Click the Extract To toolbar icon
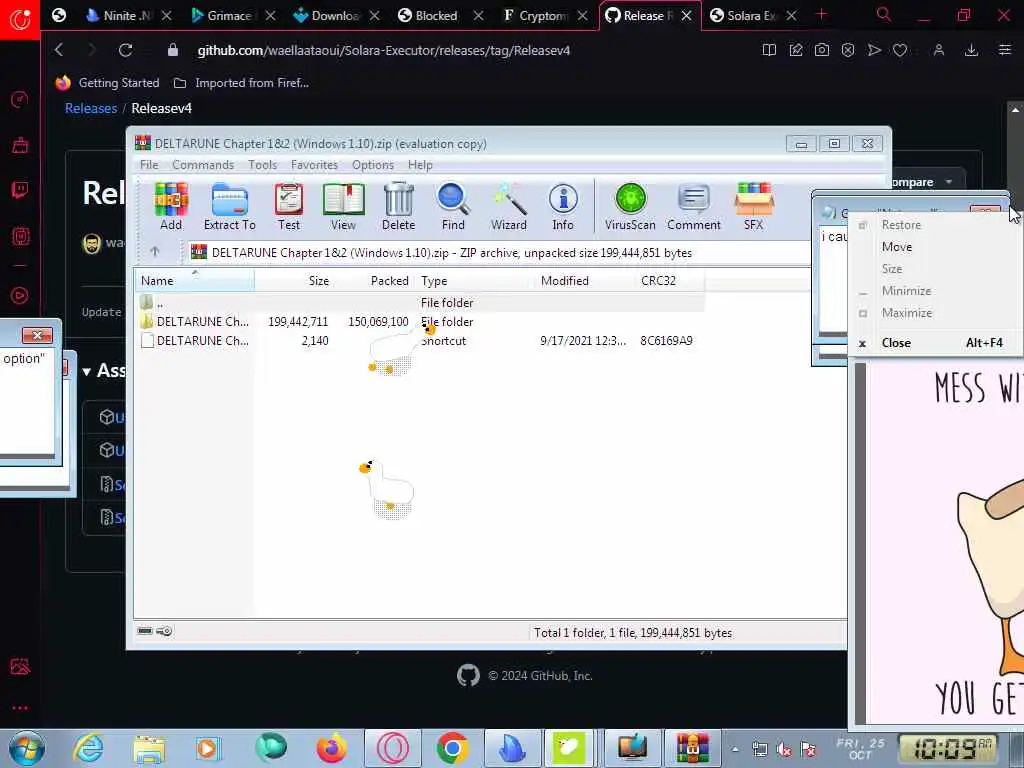1024x768 pixels. [x=230, y=206]
